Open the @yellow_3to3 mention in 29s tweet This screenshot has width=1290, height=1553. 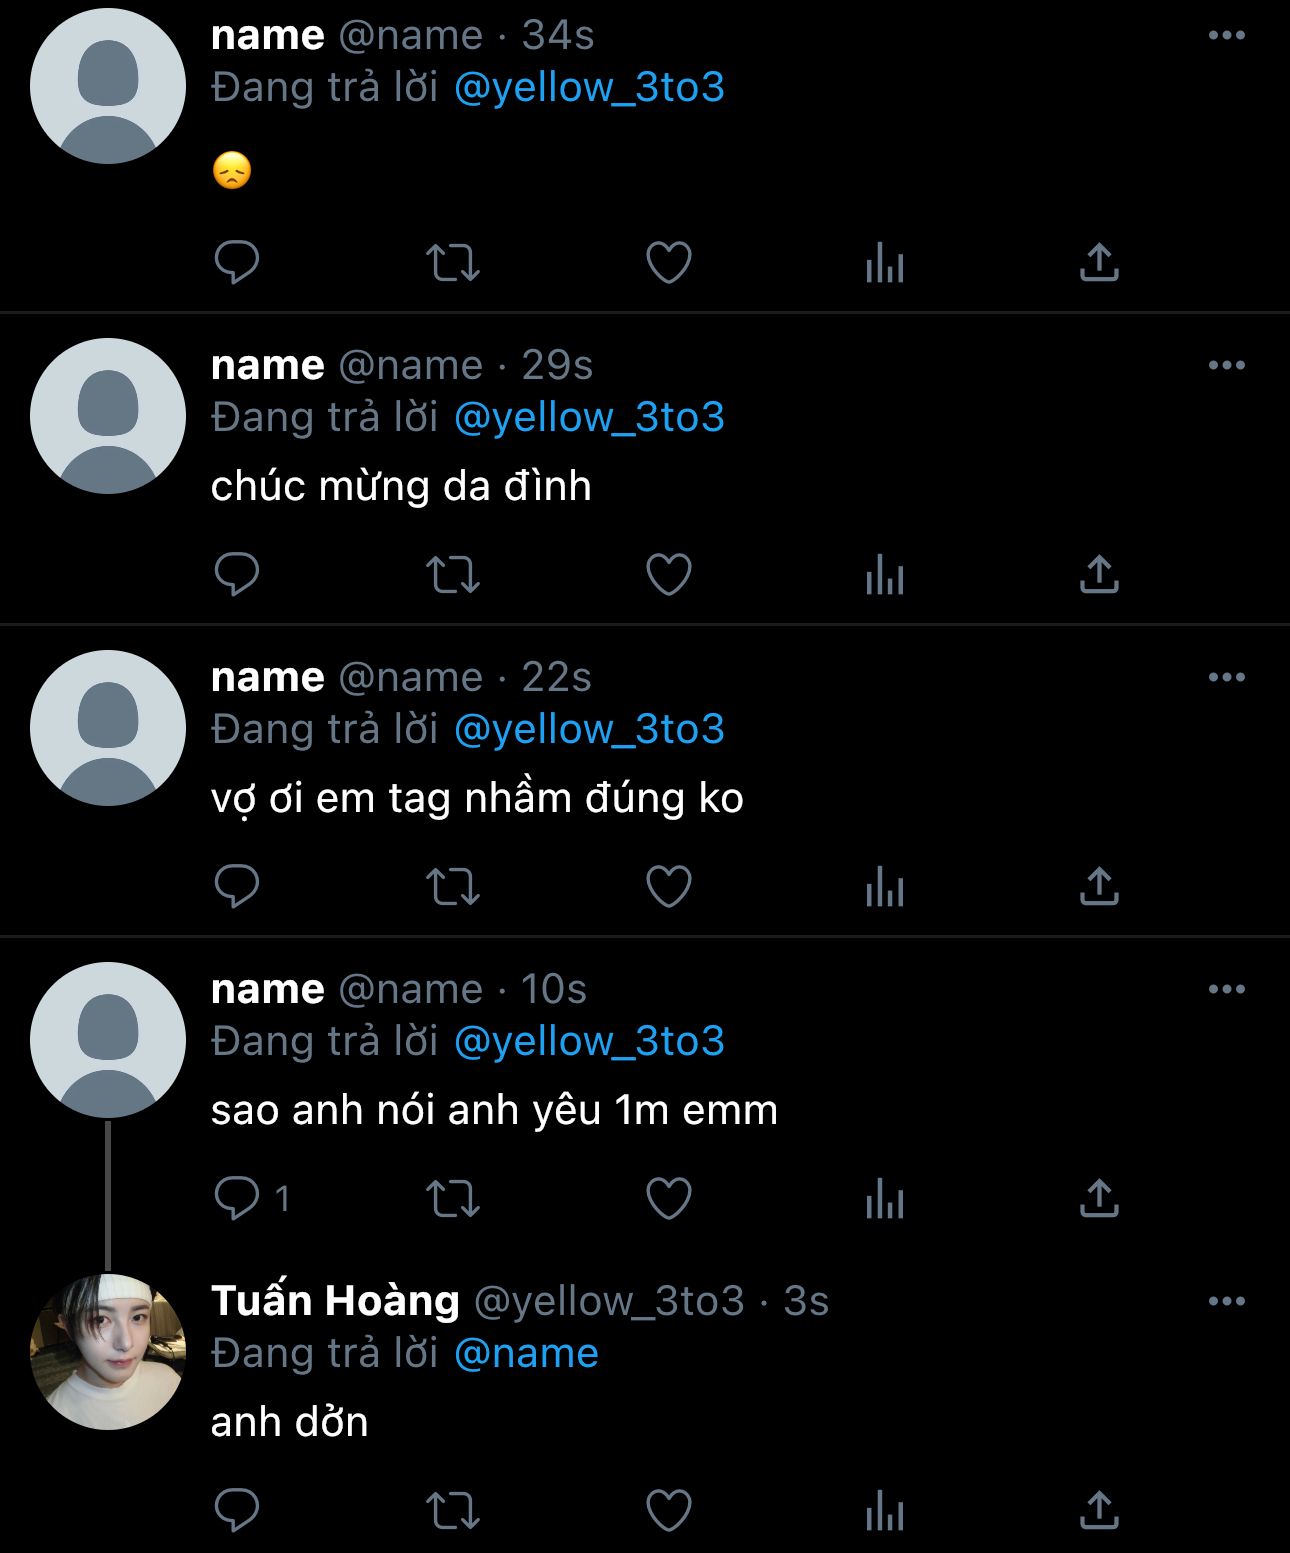click(x=589, y=417)
